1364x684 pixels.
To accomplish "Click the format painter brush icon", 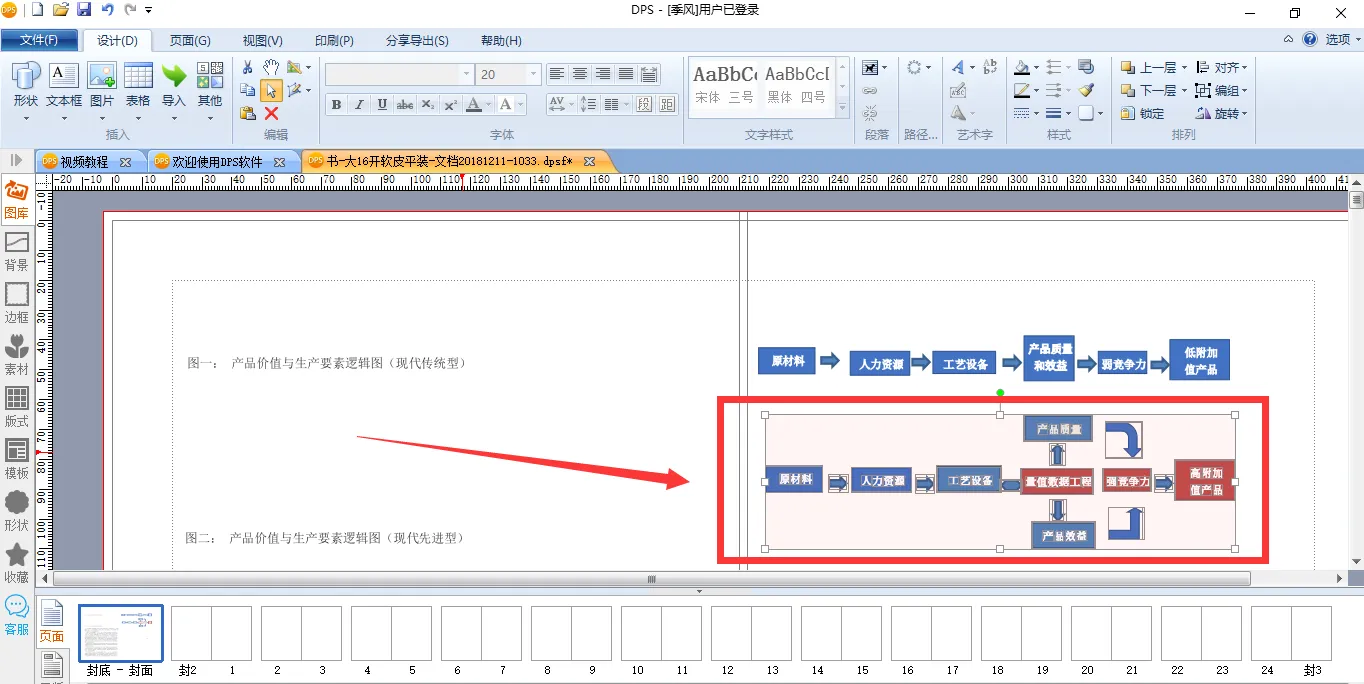I will (x=1087, y=90).
